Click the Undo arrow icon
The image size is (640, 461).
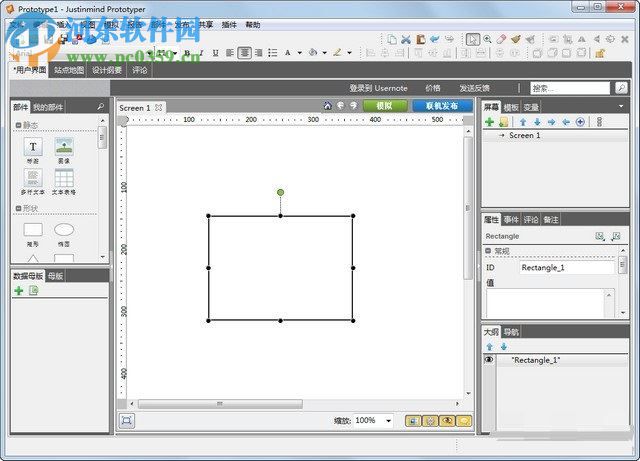click(435, 39)
